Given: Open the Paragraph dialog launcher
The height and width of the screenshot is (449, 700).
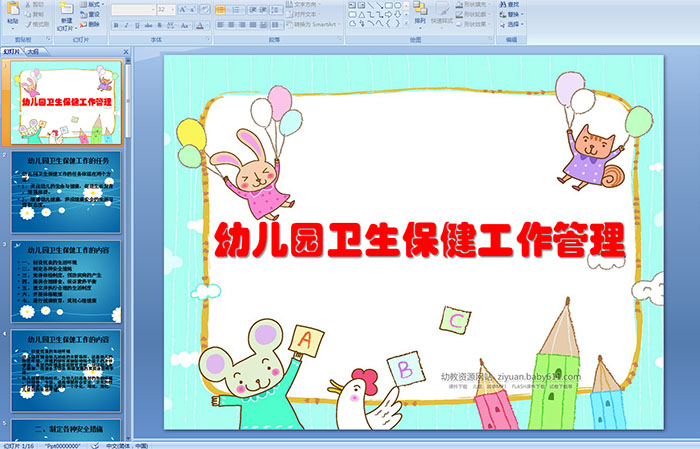Looking at the screenshot, I should 340,39.
